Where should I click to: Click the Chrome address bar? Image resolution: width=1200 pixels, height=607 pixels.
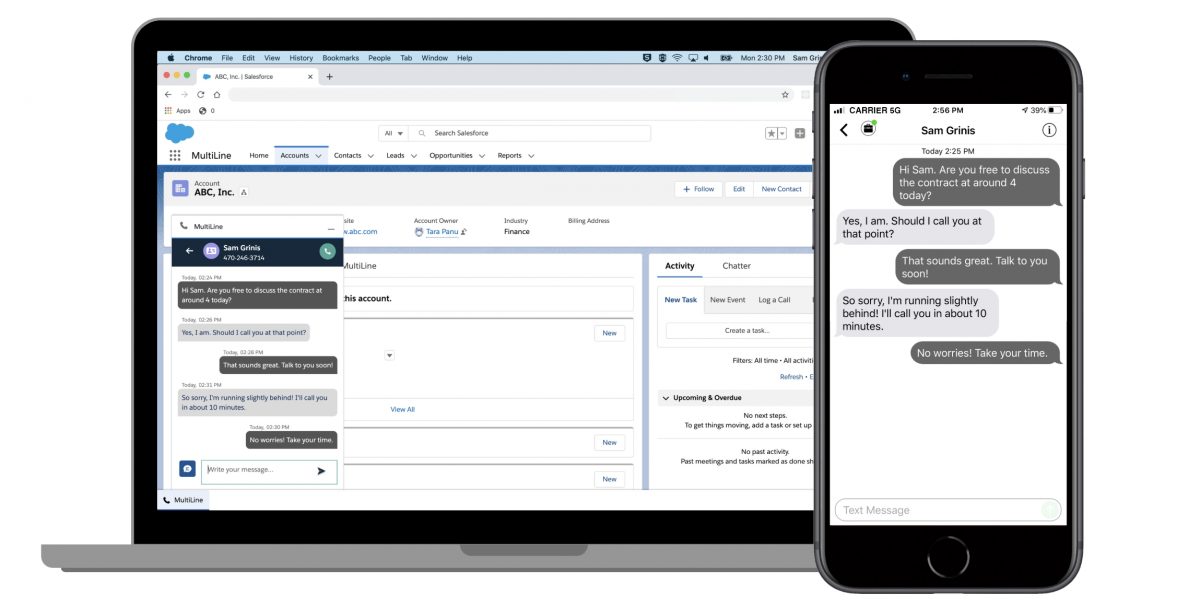[x=512, y=94]
